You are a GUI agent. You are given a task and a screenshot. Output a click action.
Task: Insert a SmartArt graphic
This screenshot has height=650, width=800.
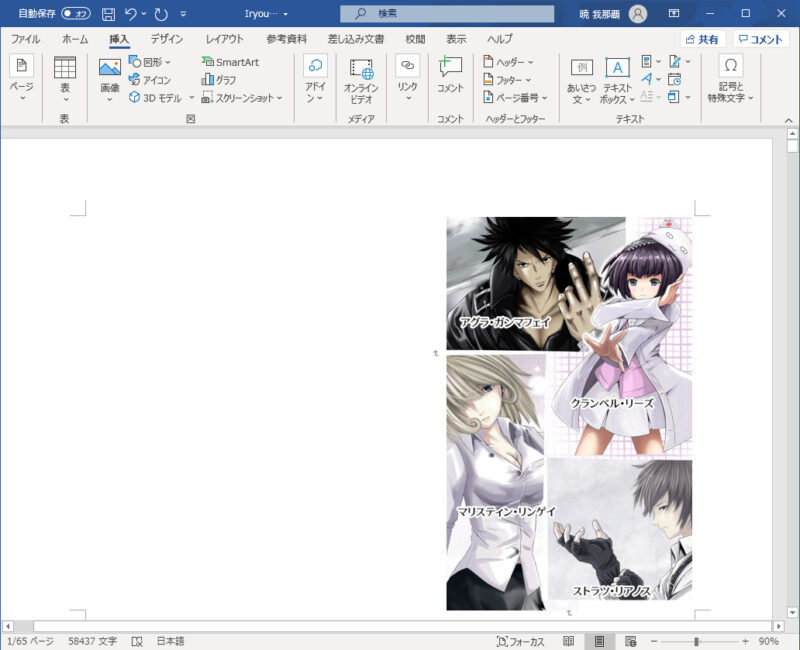click(231, 62)
